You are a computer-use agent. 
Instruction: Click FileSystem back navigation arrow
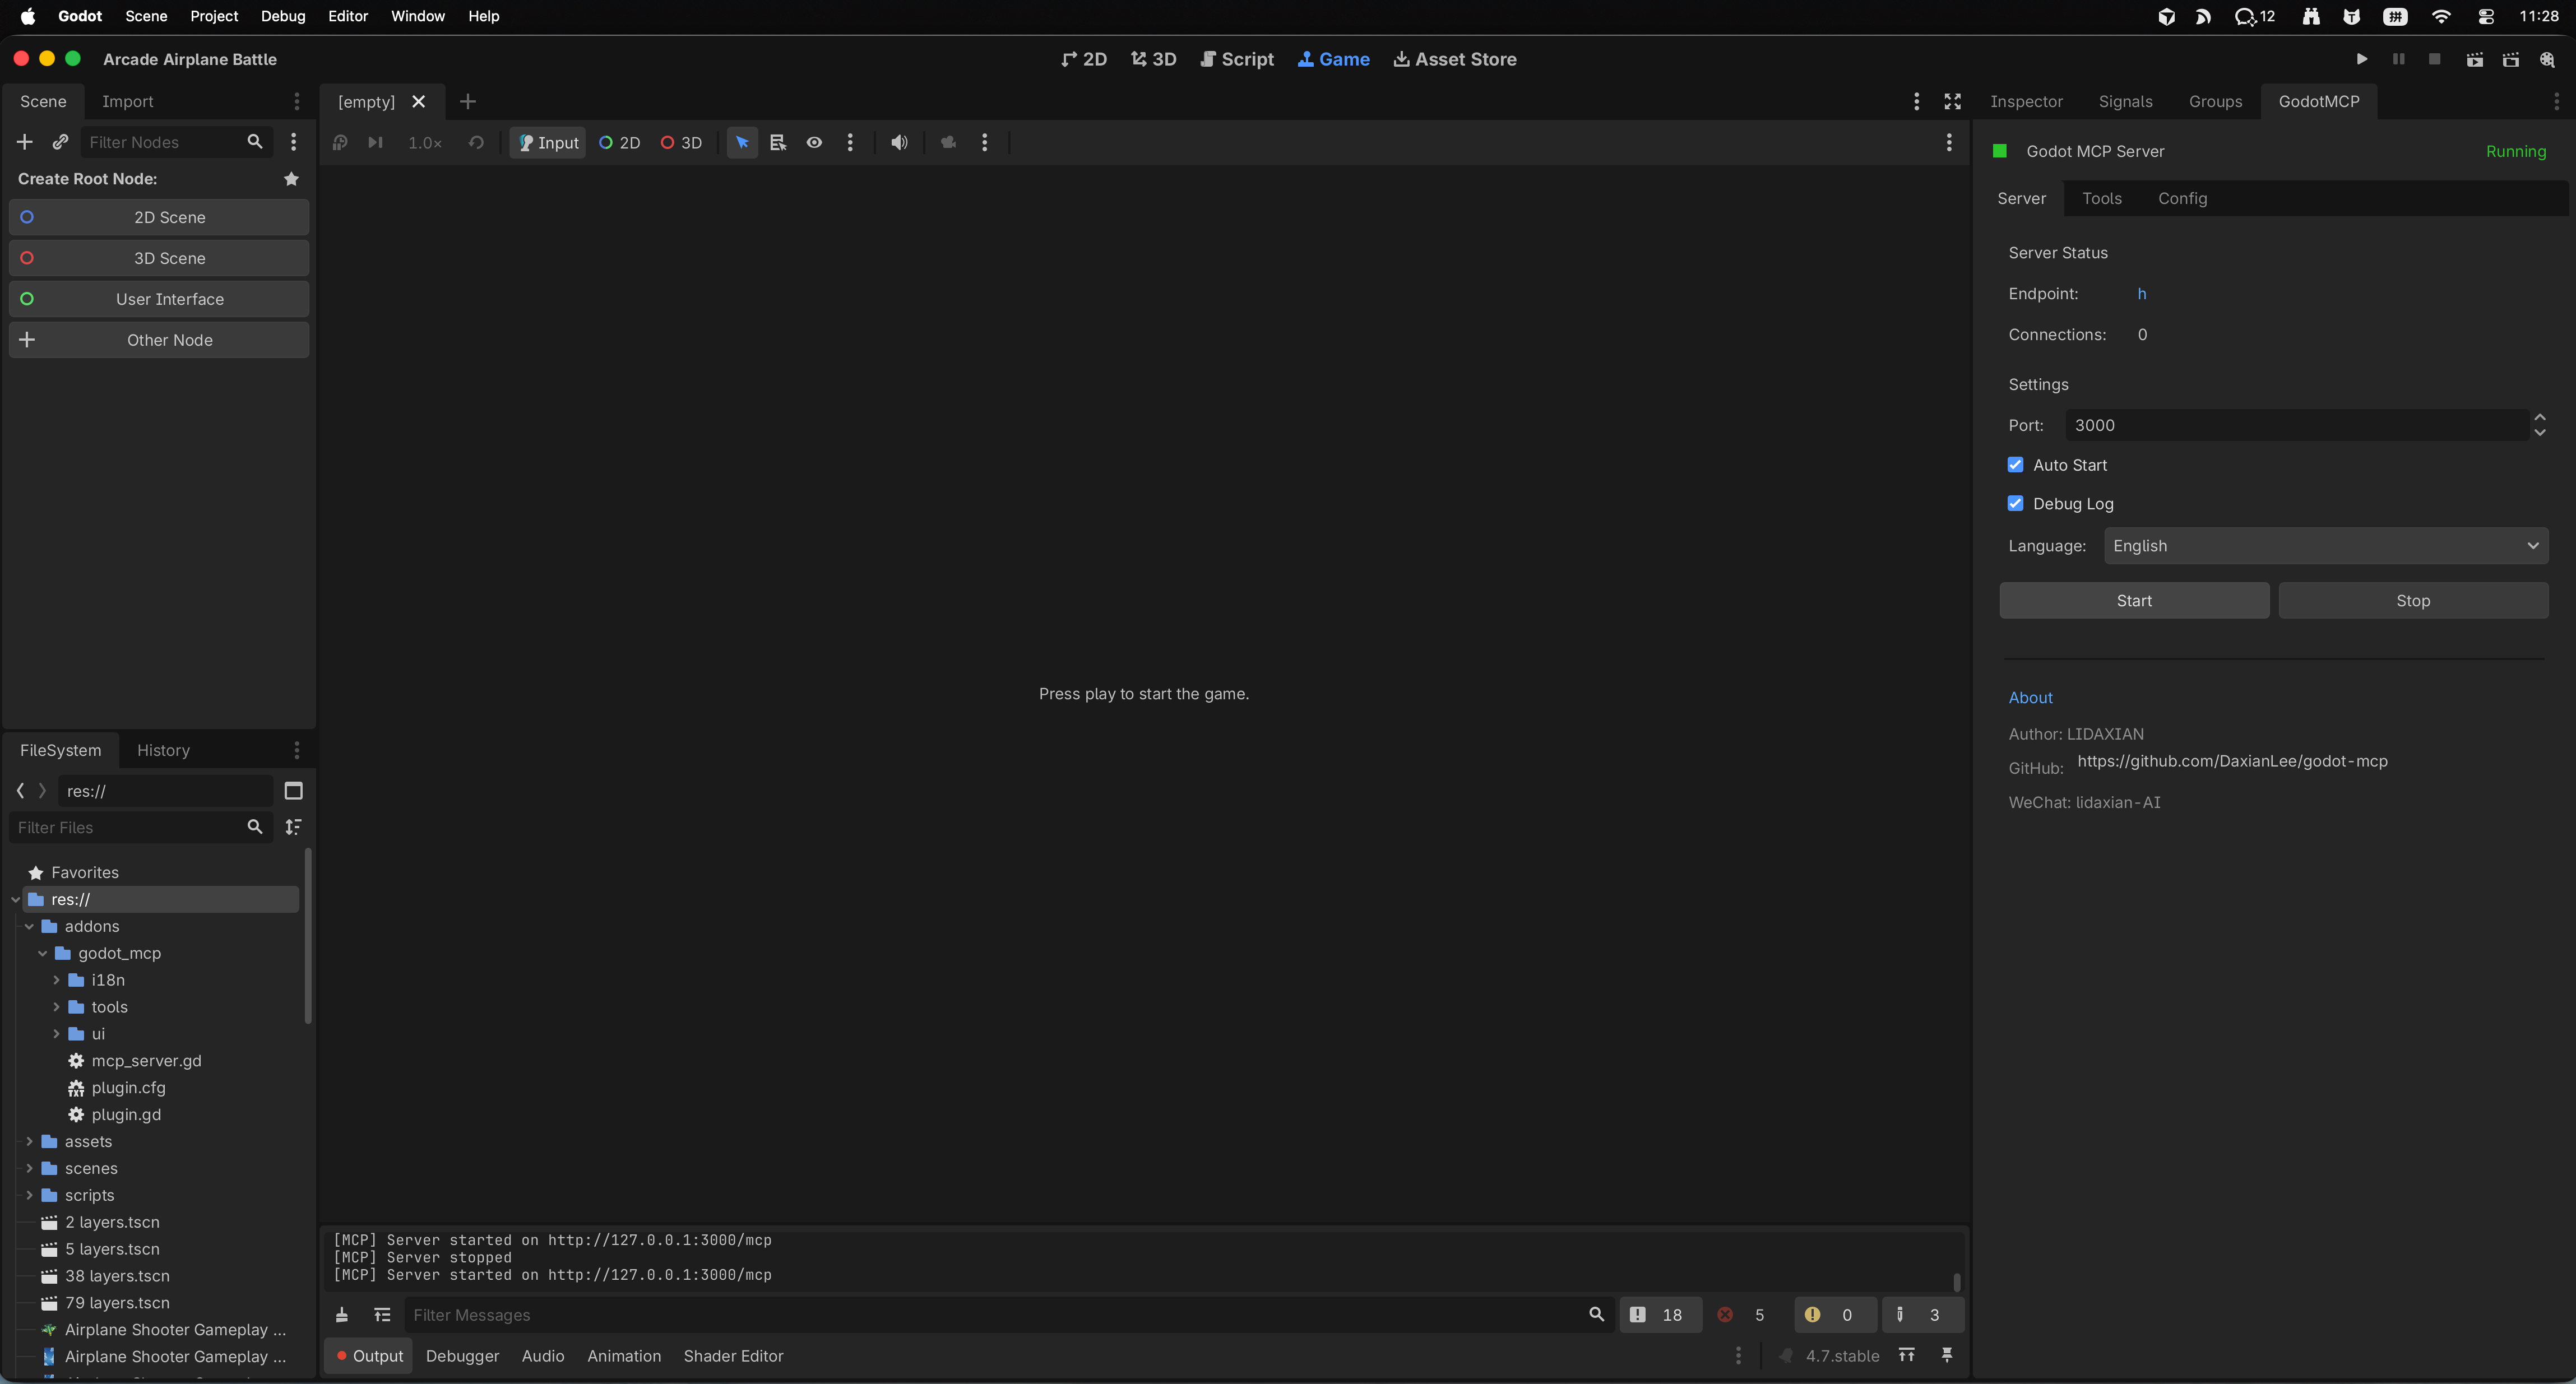20,791
